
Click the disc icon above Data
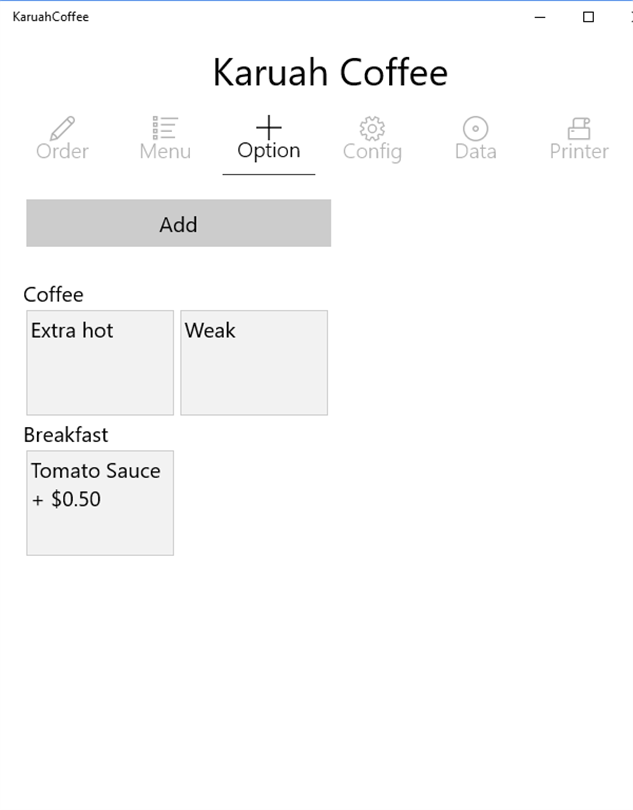(475, 128)
